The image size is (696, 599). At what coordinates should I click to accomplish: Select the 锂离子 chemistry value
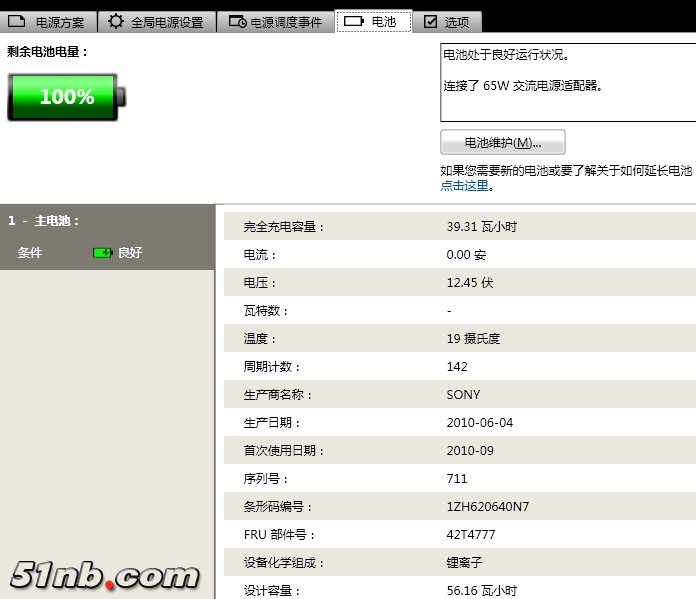point(464,563)
